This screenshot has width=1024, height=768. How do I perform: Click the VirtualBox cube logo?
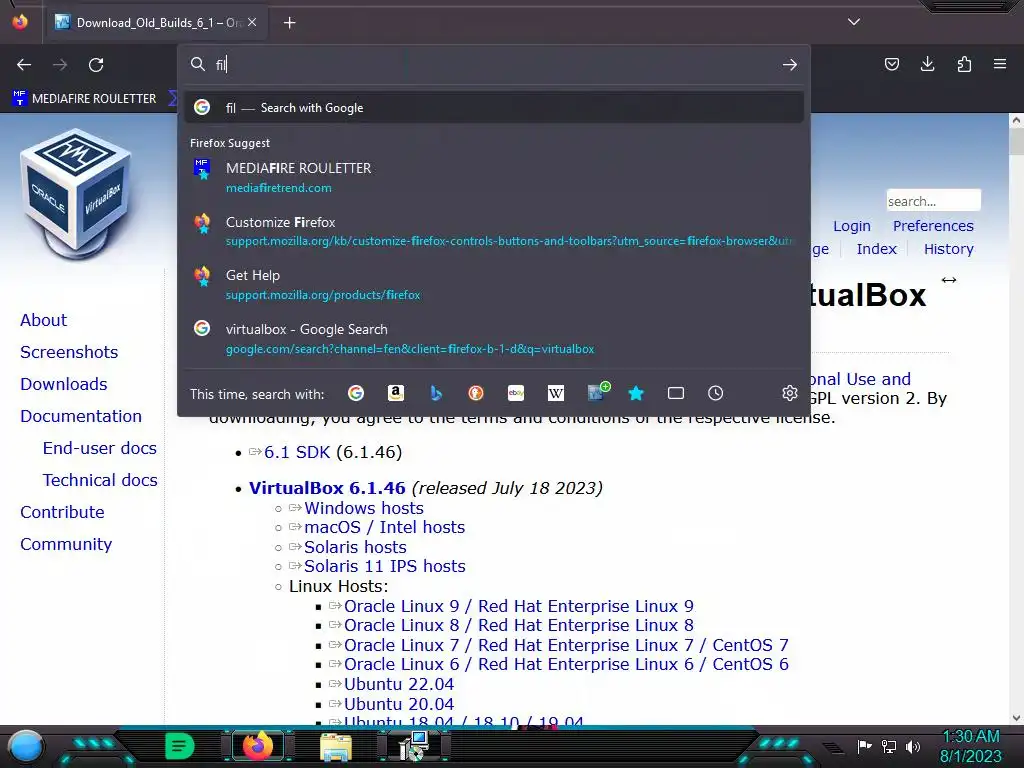(x=75, y=195)
